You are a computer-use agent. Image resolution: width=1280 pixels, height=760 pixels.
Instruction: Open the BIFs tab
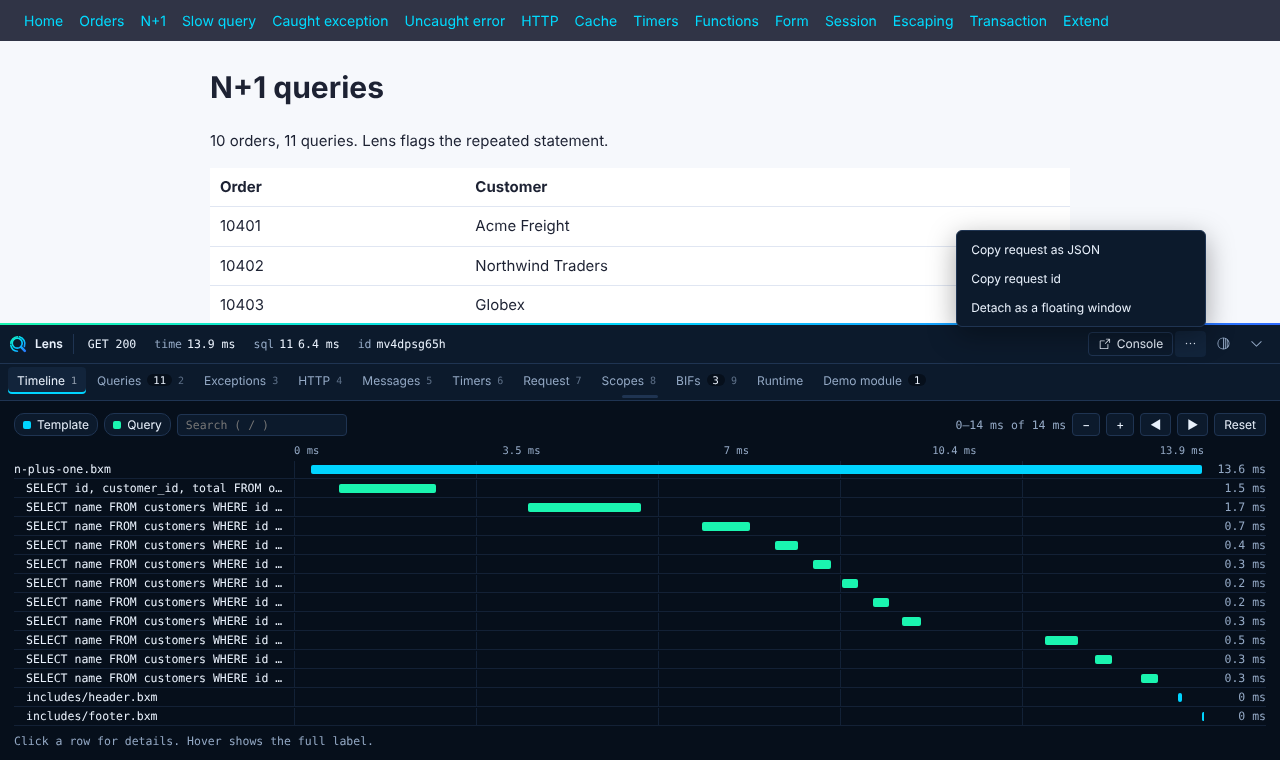point(706,381)
